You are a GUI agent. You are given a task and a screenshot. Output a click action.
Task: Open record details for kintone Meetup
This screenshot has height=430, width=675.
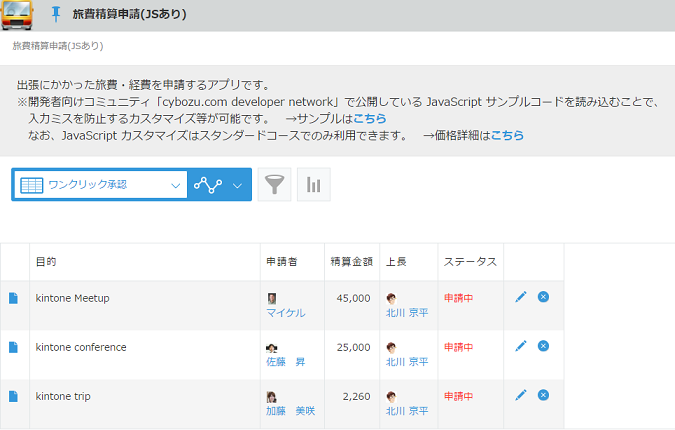point(13,298)
